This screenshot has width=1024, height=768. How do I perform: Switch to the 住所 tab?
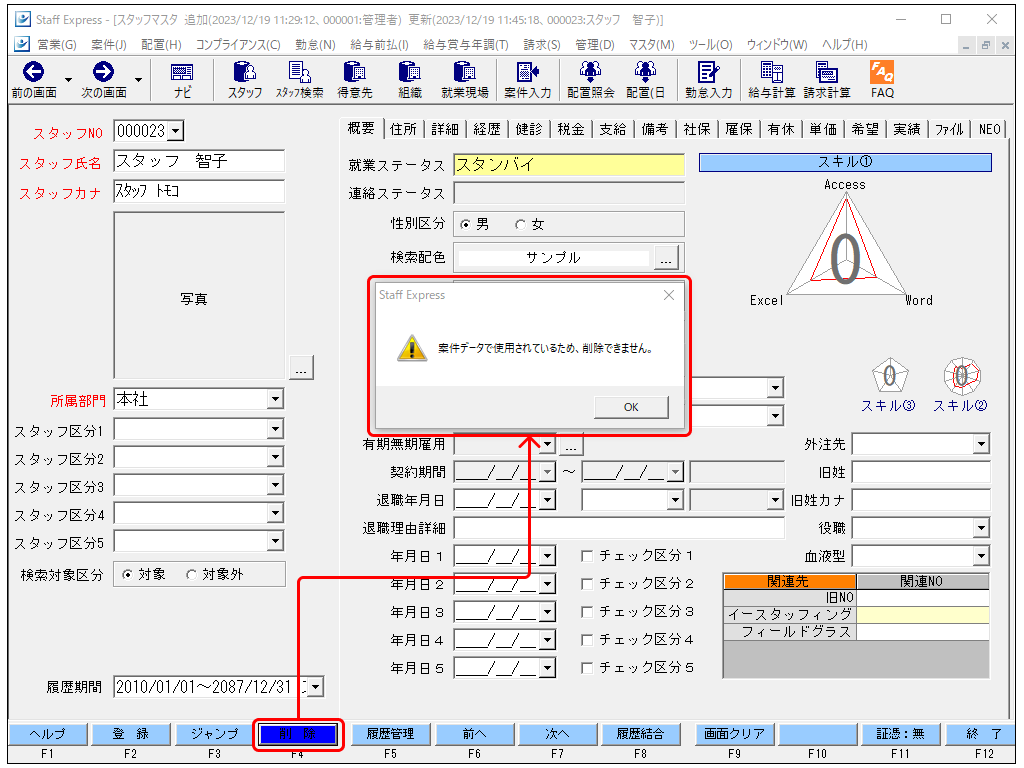click(x=403, y=129)
